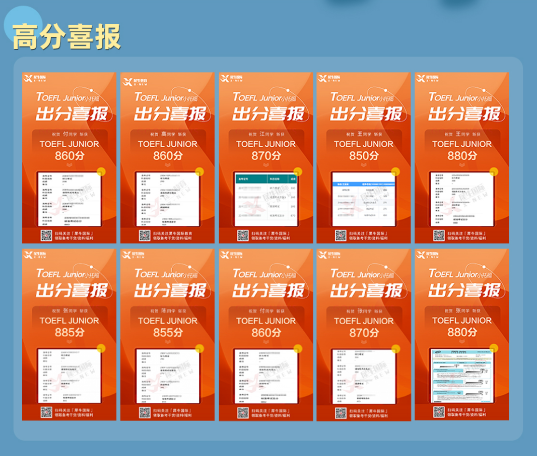Open the score report image on the 850分 poster
The width and height of the screenshot is (537, 456).
coord(364,199)
